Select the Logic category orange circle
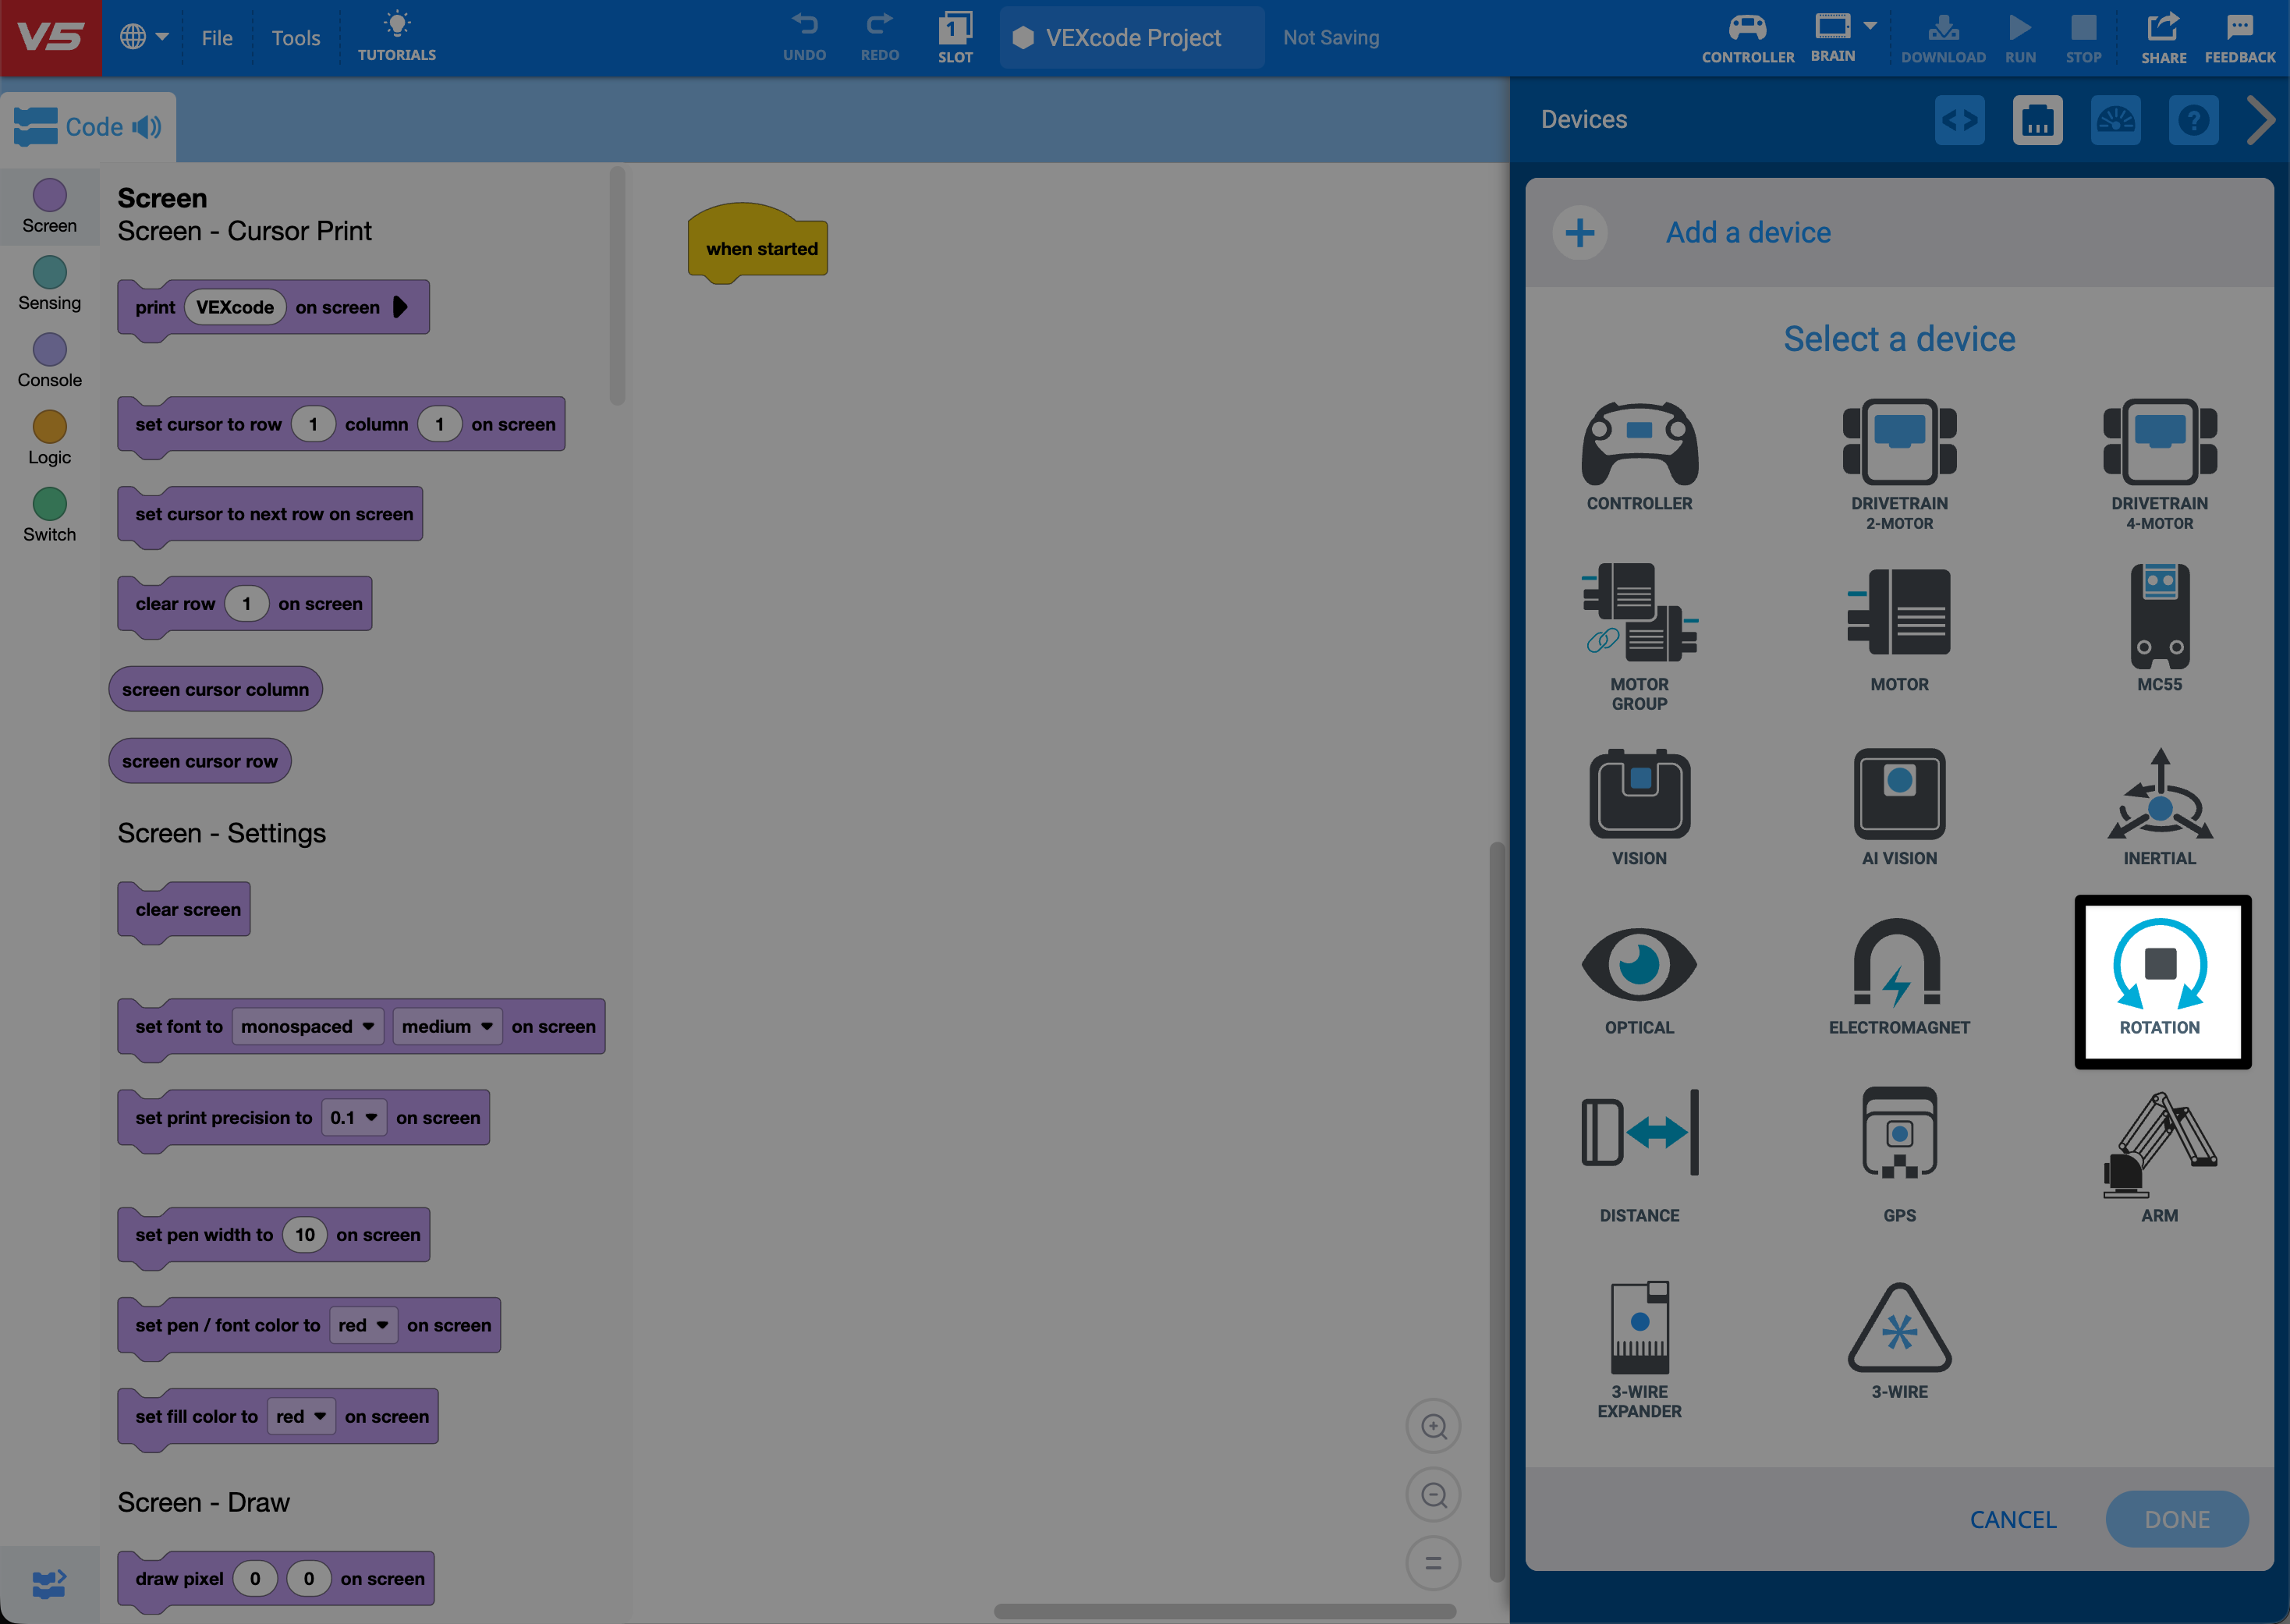Screen dimensions: 2290x1624 [x=49, y=427]
